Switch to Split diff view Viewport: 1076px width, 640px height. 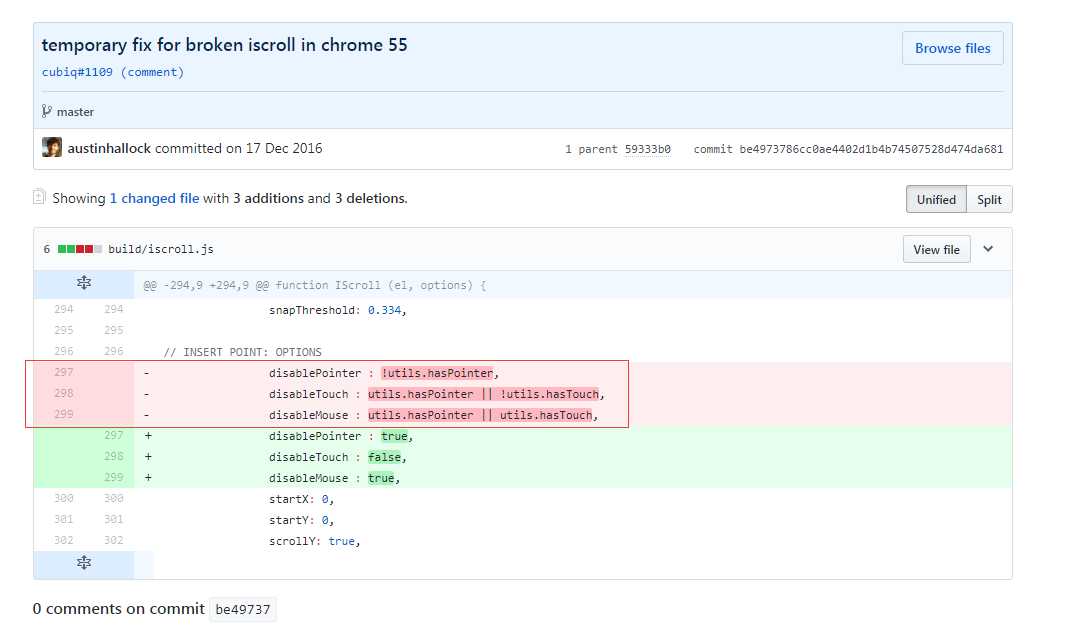(989, 199)
